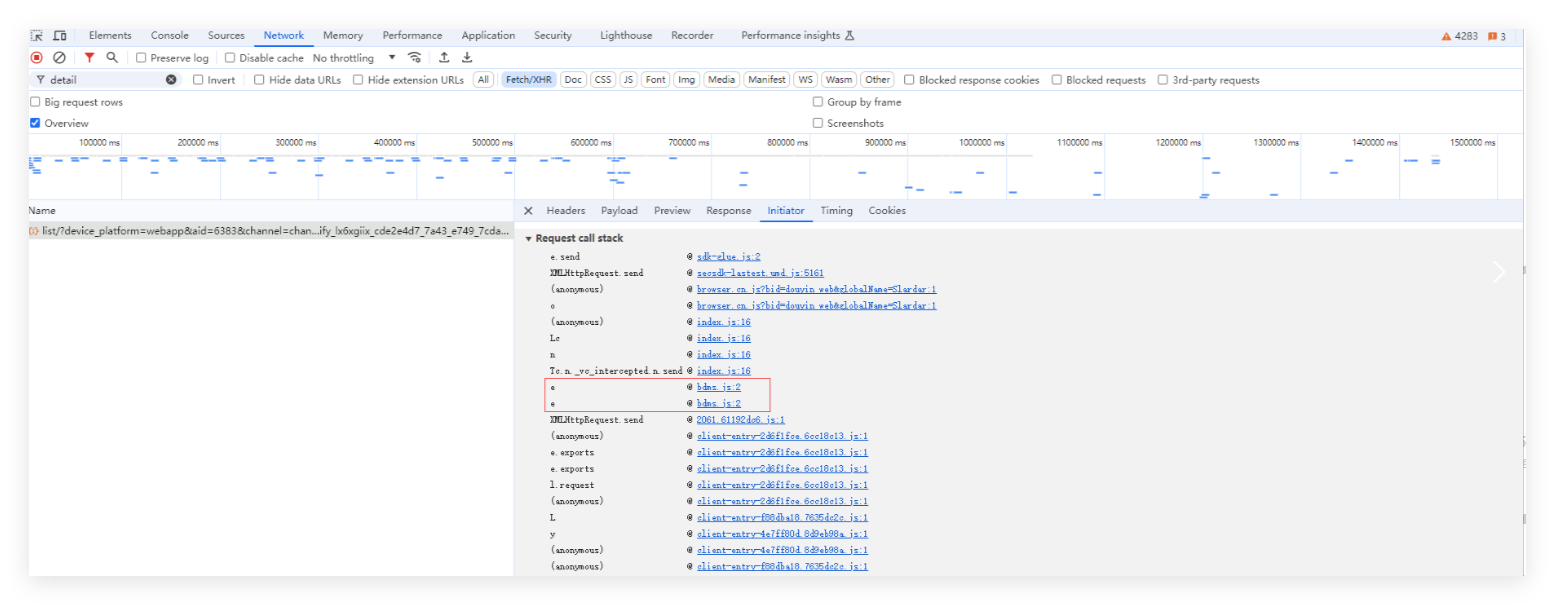Switch to the Elements panel
Image resolution: width=1555 pixels, height=605 pixels.
point(110,36)
